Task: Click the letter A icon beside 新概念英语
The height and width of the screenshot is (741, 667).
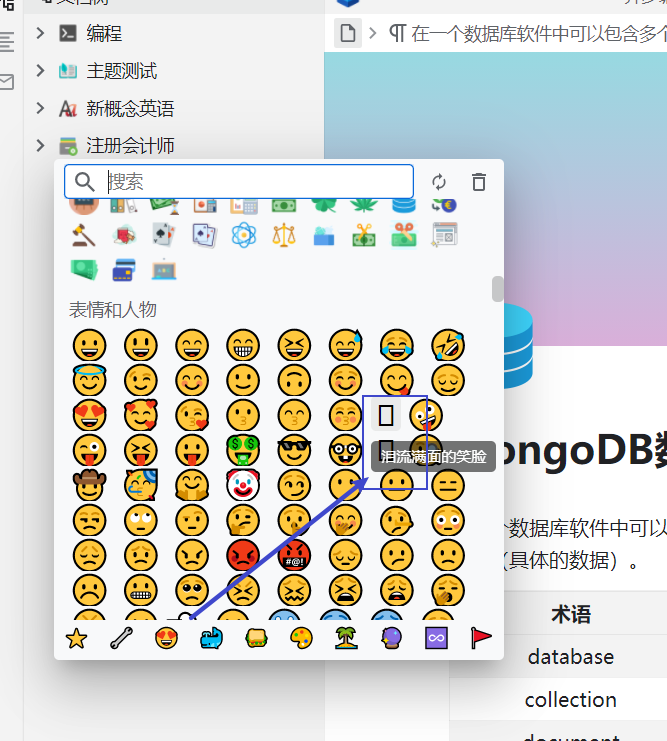Action: click(68, 108)
